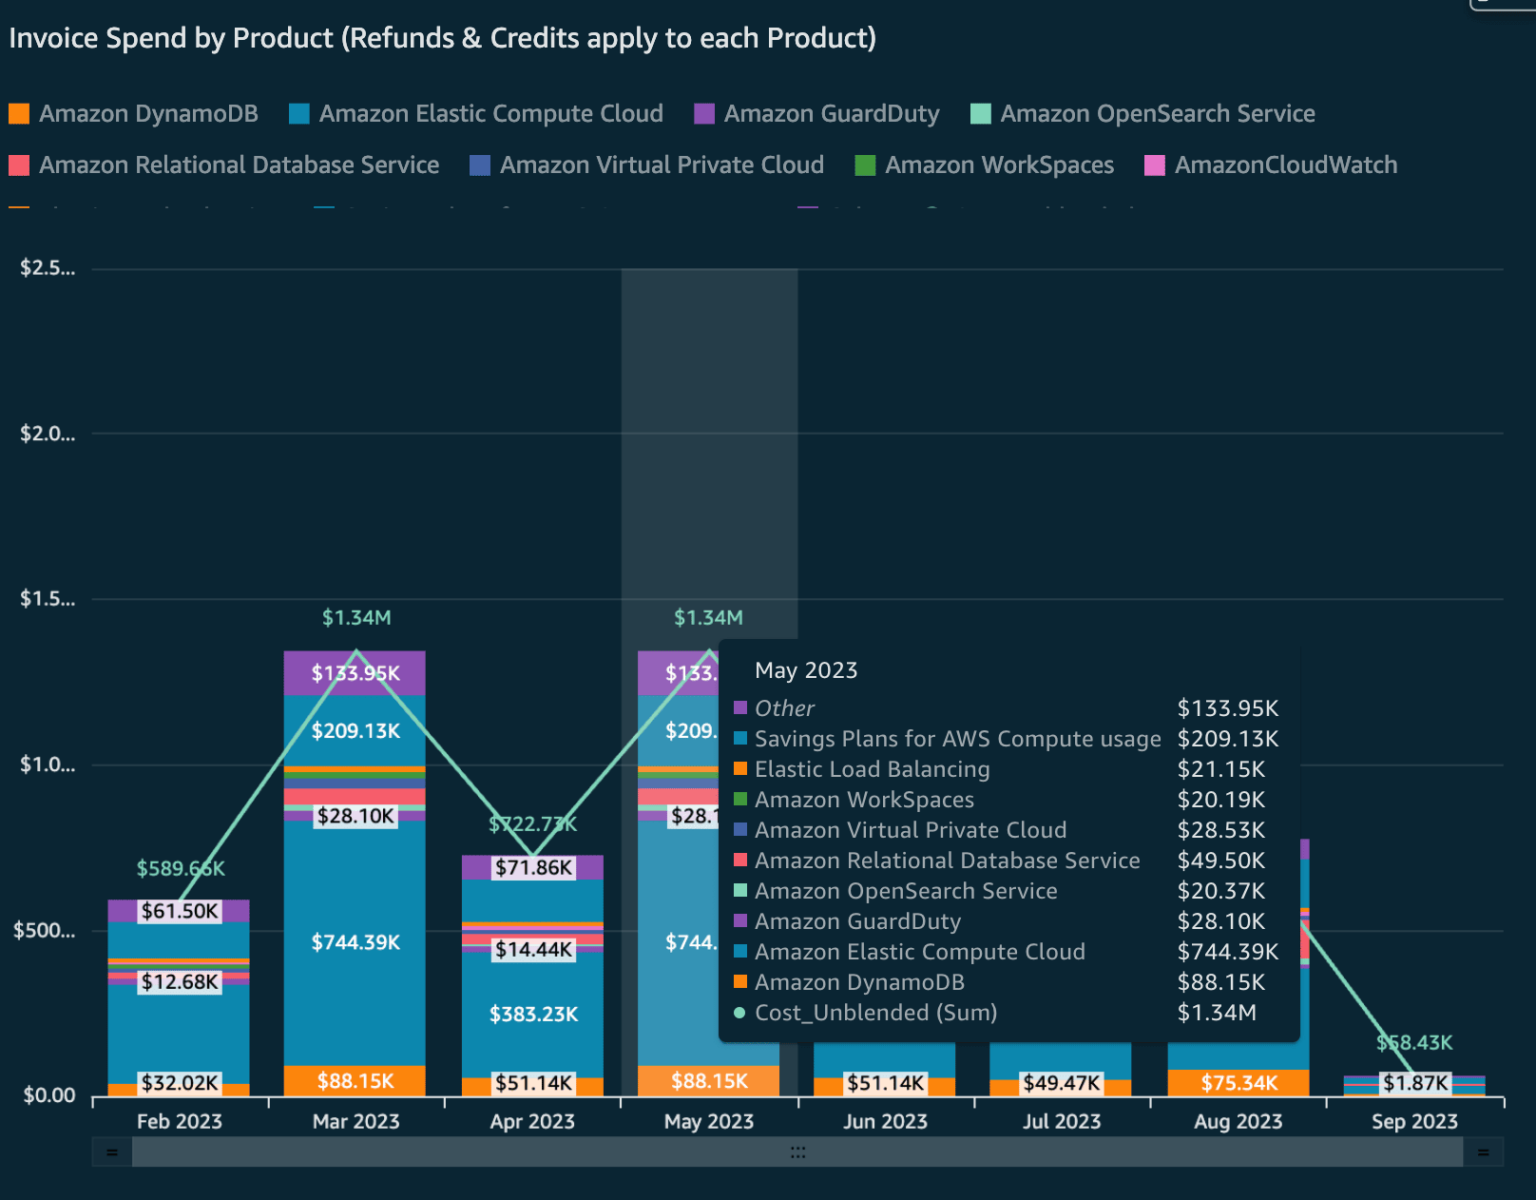
Task: Click the orange Amazon DynamoDB legend icon
Action: click(18, 113)
